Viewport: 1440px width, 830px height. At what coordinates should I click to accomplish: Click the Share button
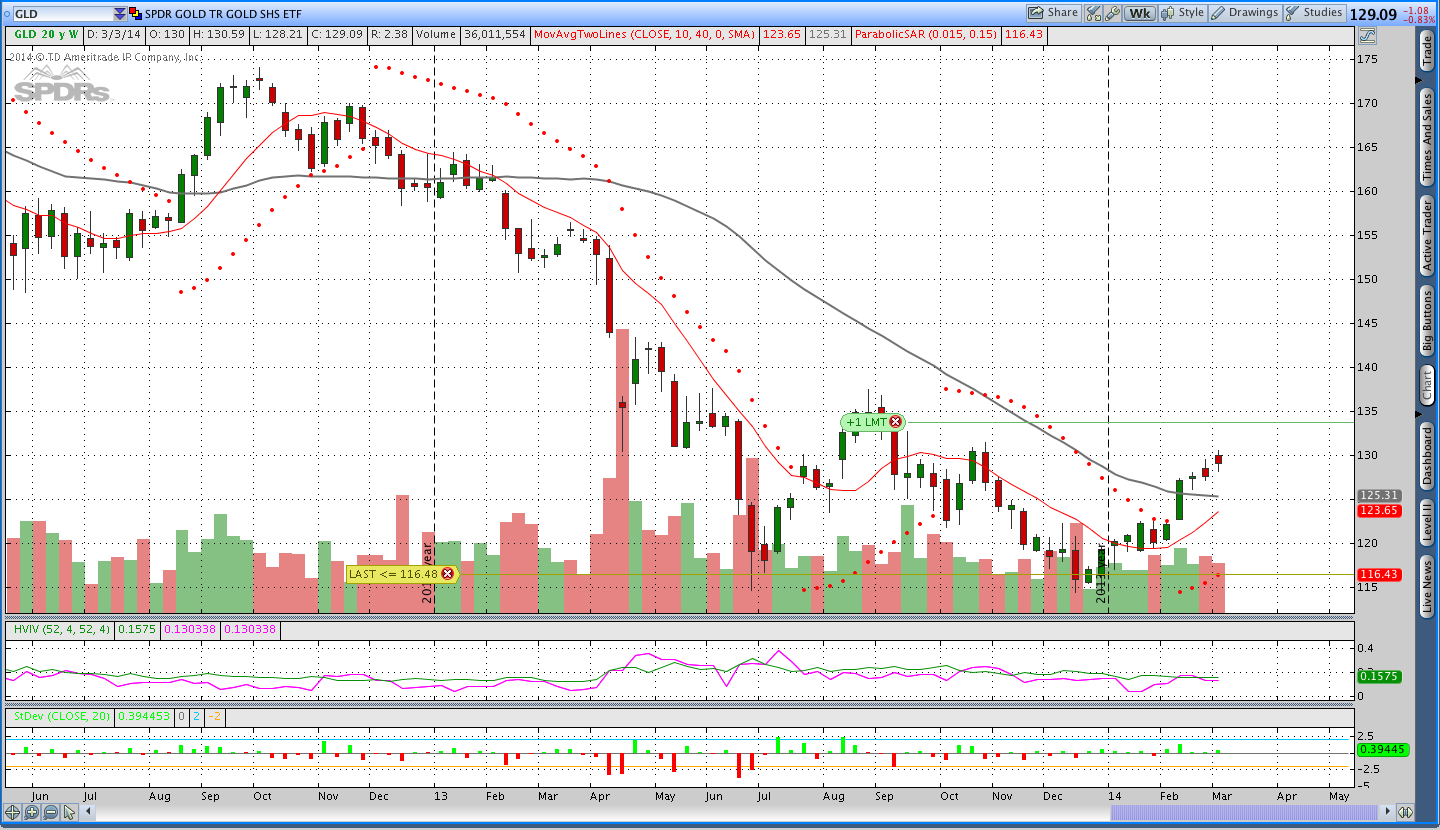point(1054,13)
